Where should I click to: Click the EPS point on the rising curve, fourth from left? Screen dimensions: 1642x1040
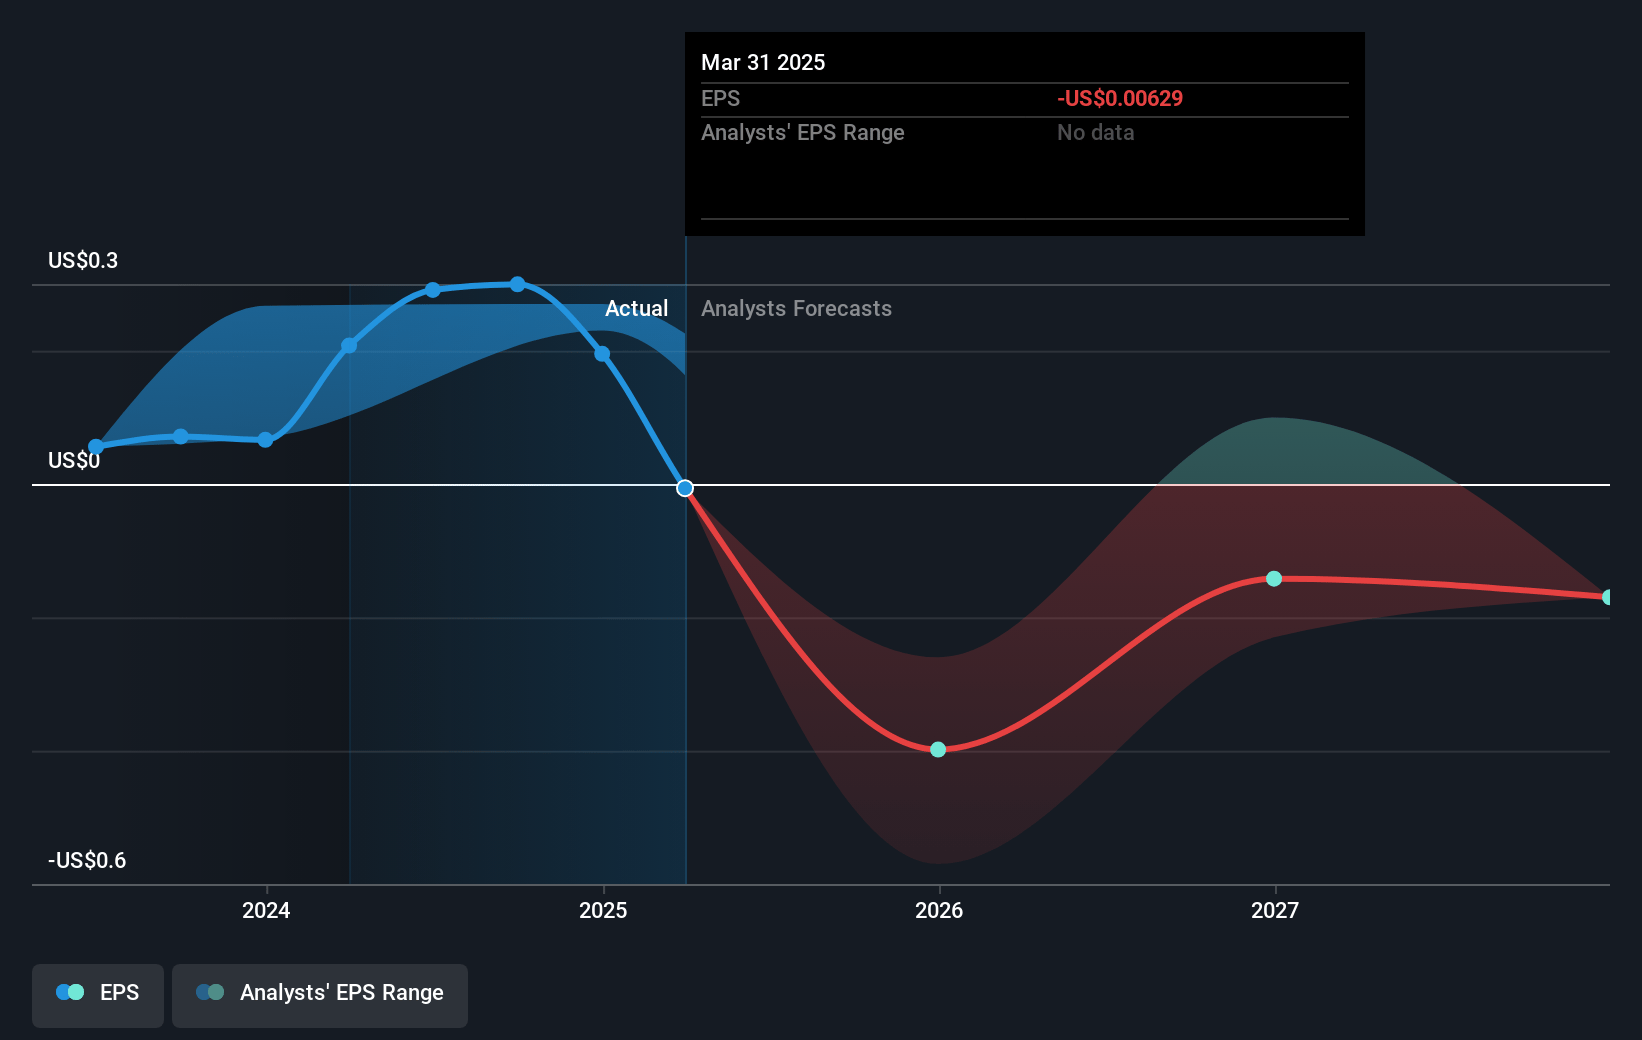click(349, 345)
